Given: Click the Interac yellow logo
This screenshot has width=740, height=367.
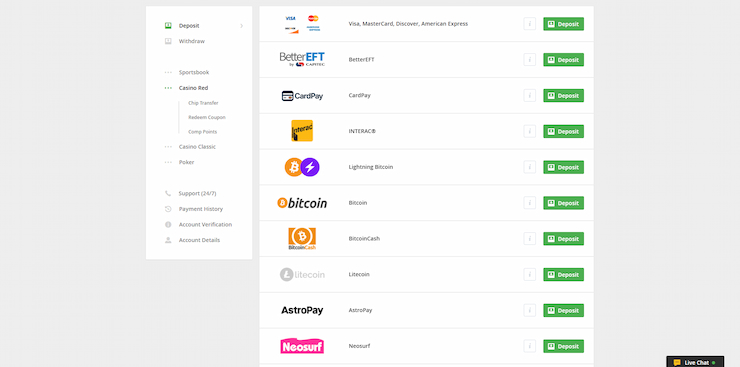Looking at the screenshot, I should coord(302,131).
